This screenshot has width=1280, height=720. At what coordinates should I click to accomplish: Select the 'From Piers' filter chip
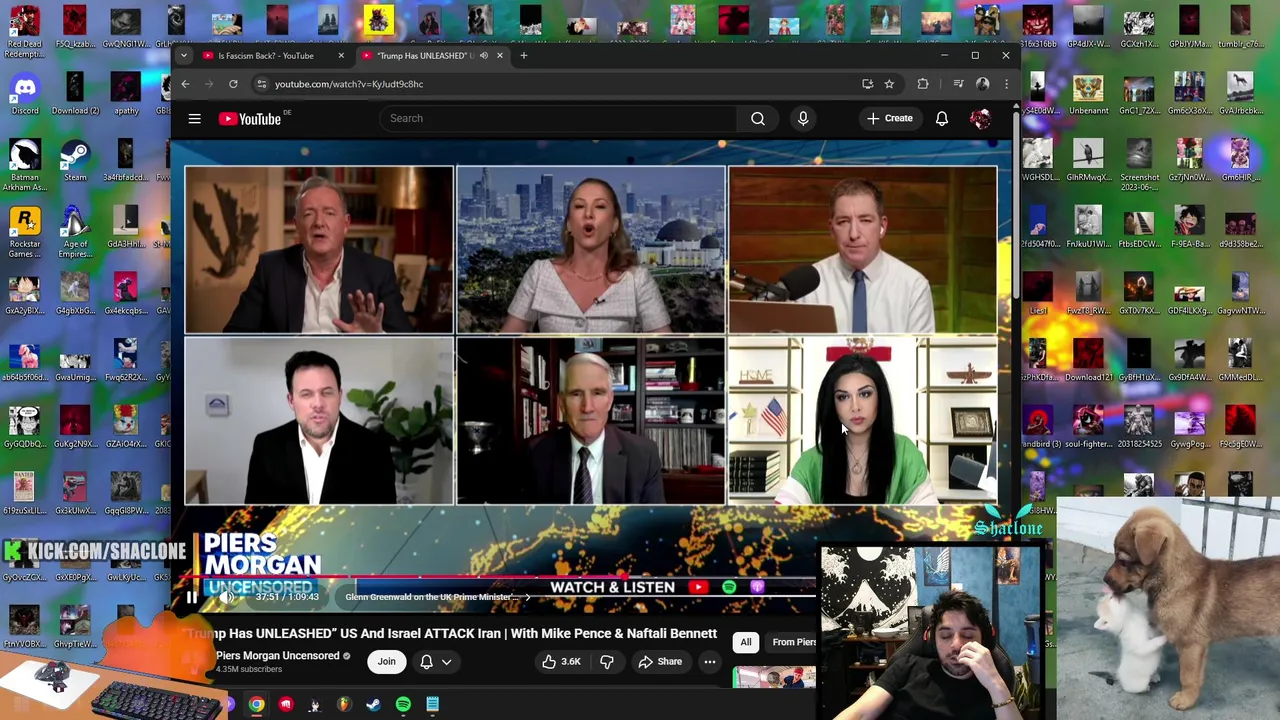point(793,642)
